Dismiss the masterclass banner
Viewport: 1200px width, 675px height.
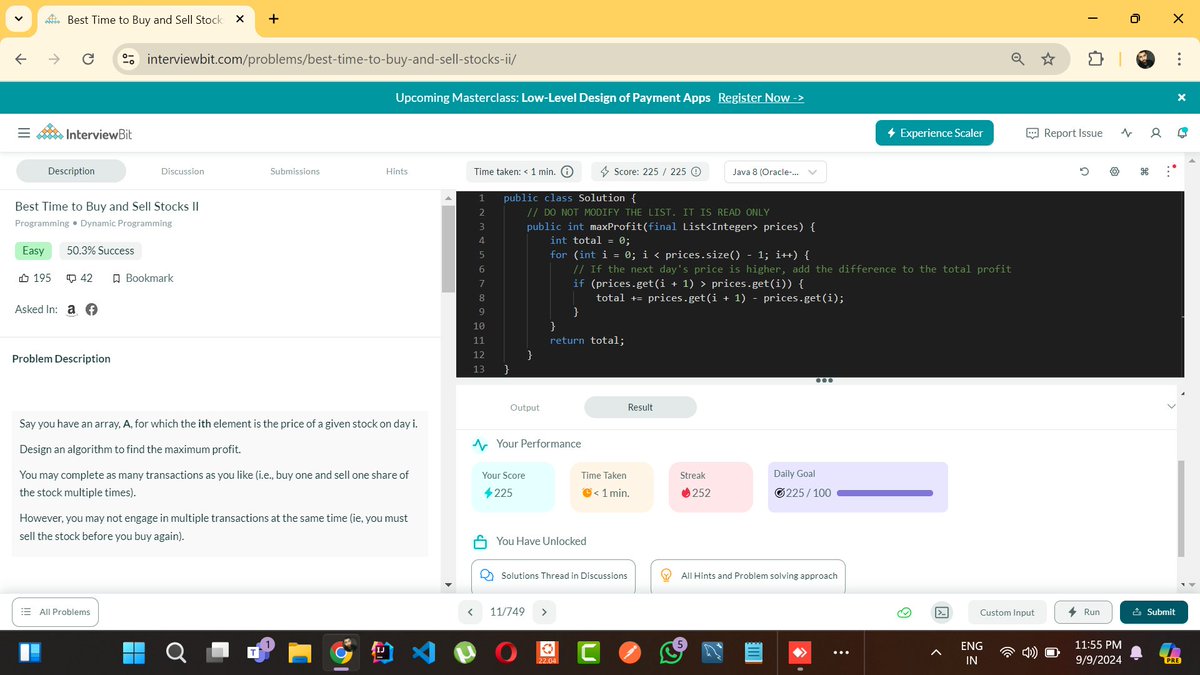(x=1181, y=97)
